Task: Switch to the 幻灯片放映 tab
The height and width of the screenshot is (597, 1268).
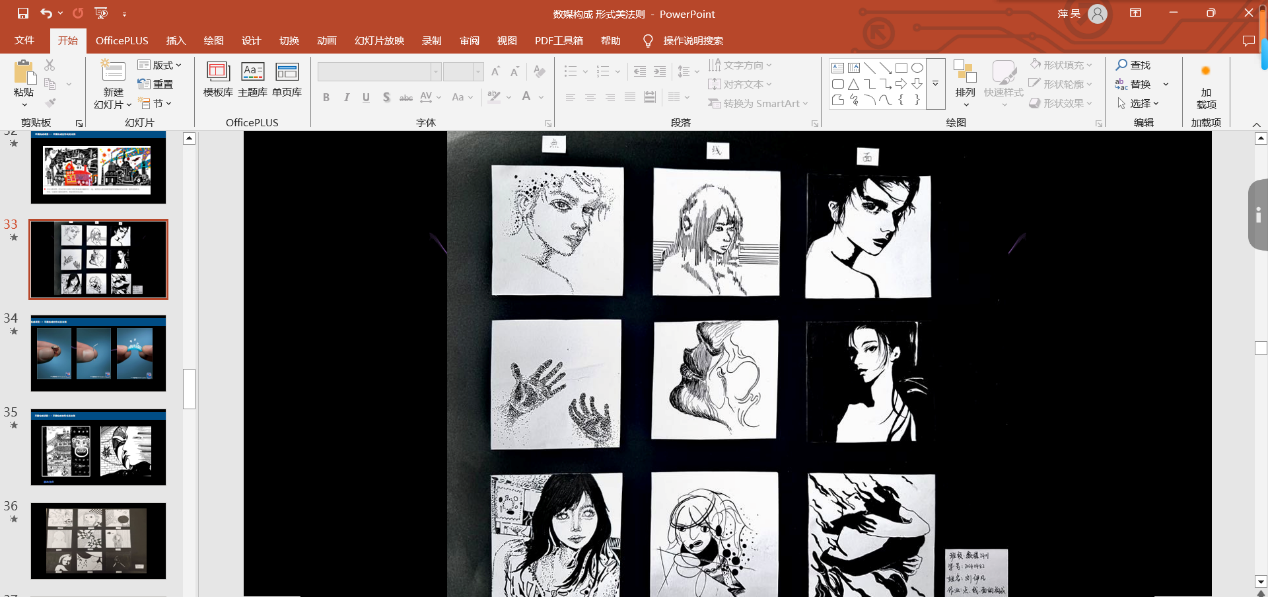Action: tap(379, 41)
